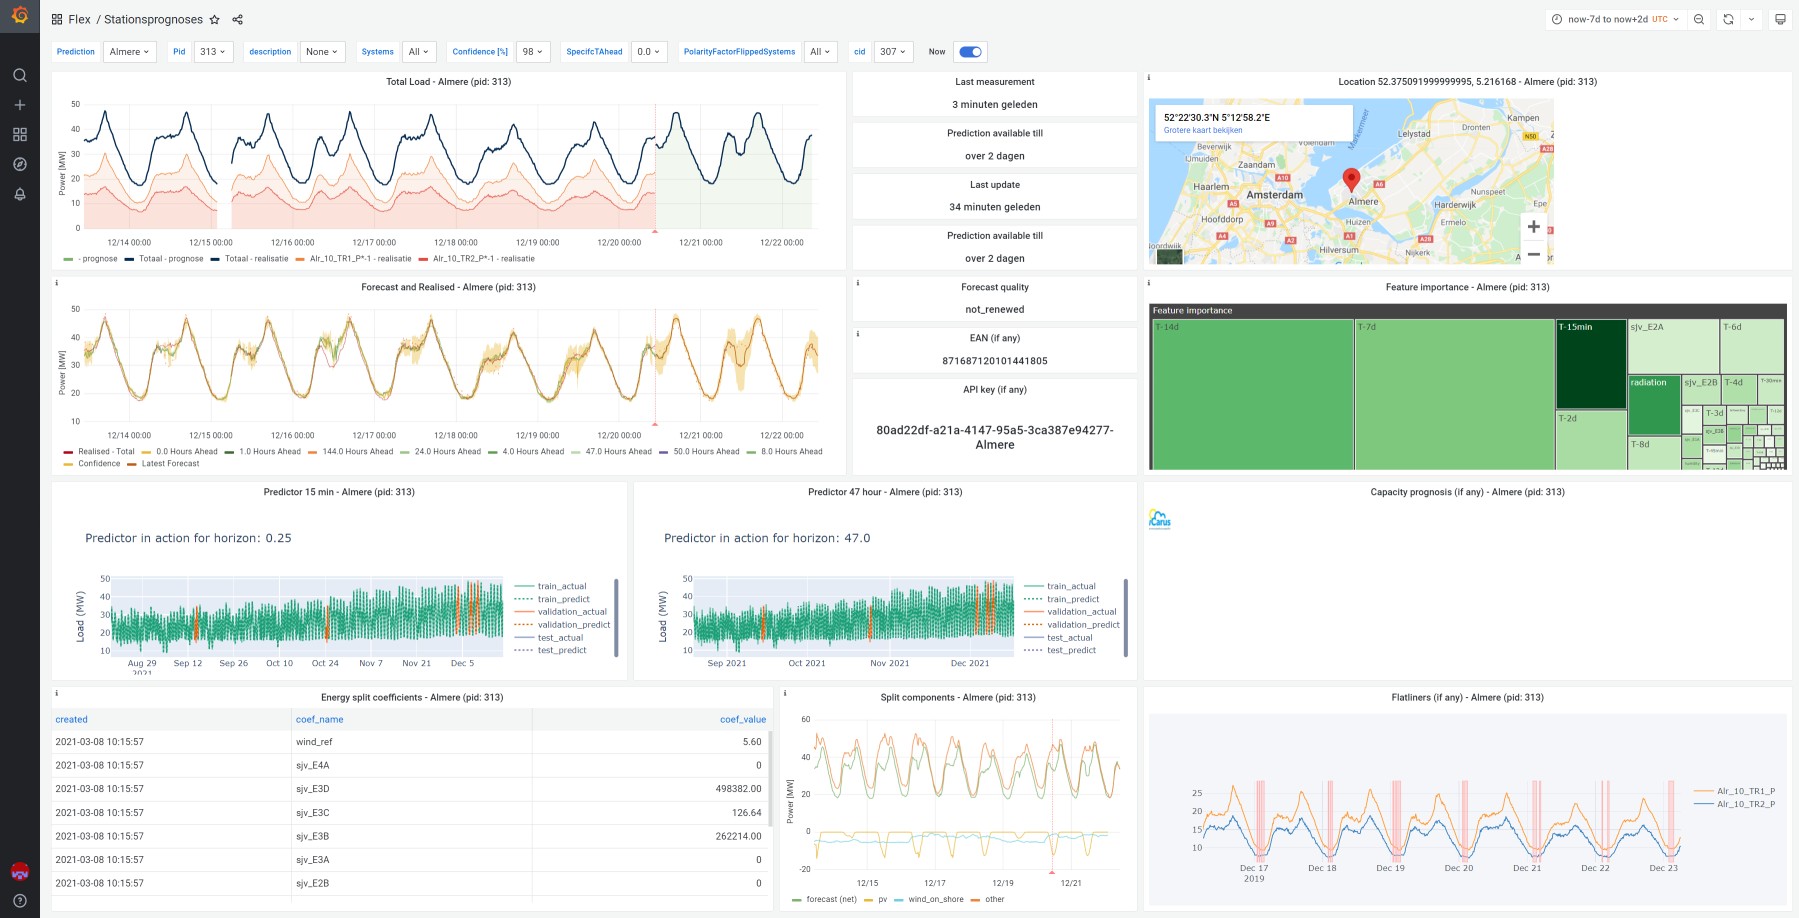Click the dashboard grid icon beside Flex

tap(57, 19)
